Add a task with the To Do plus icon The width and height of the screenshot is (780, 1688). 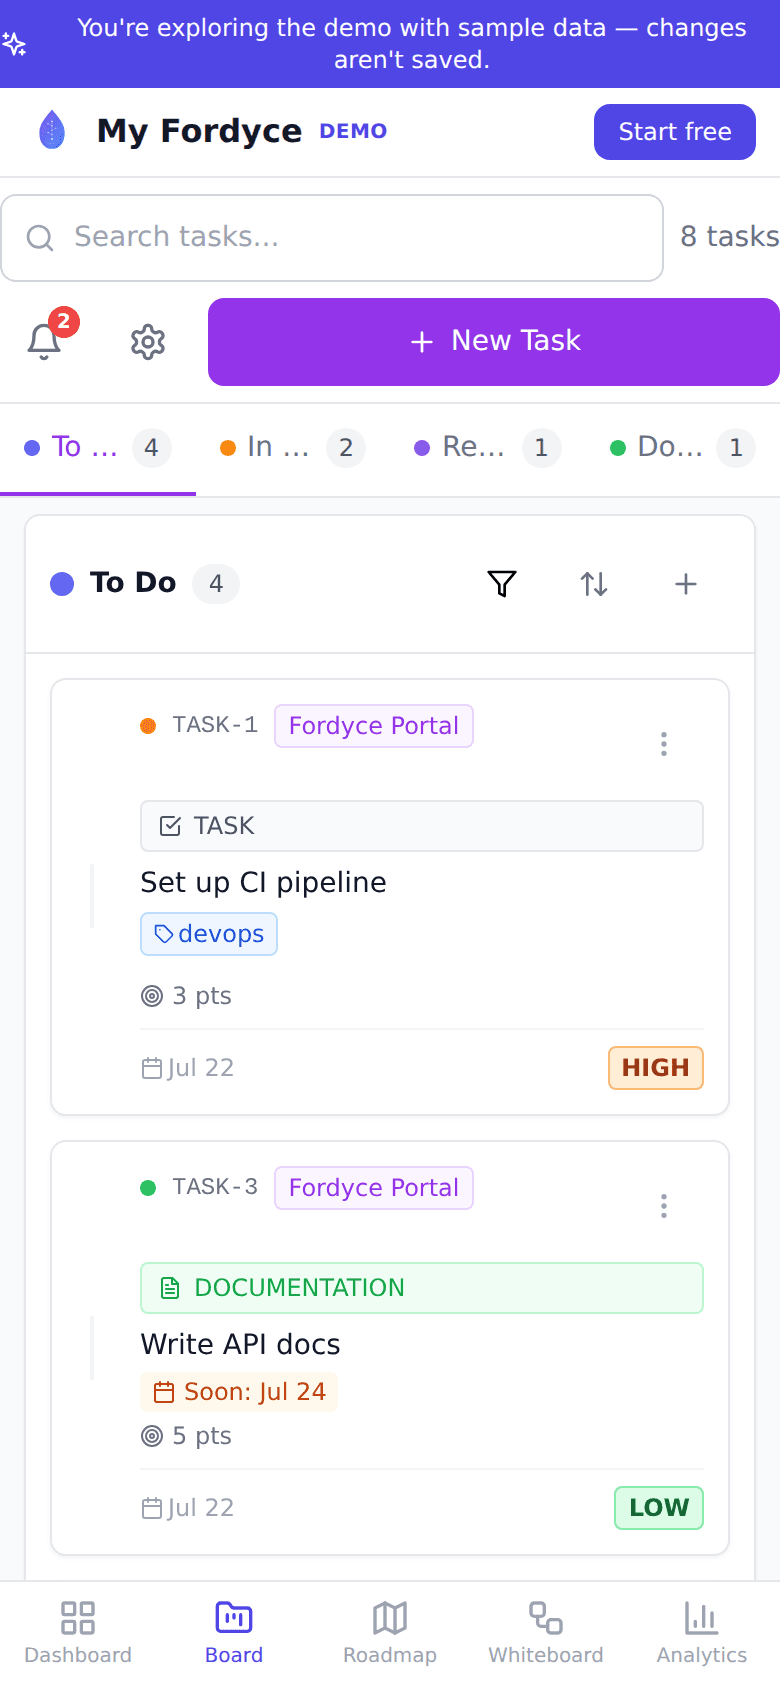coord(686,584)
